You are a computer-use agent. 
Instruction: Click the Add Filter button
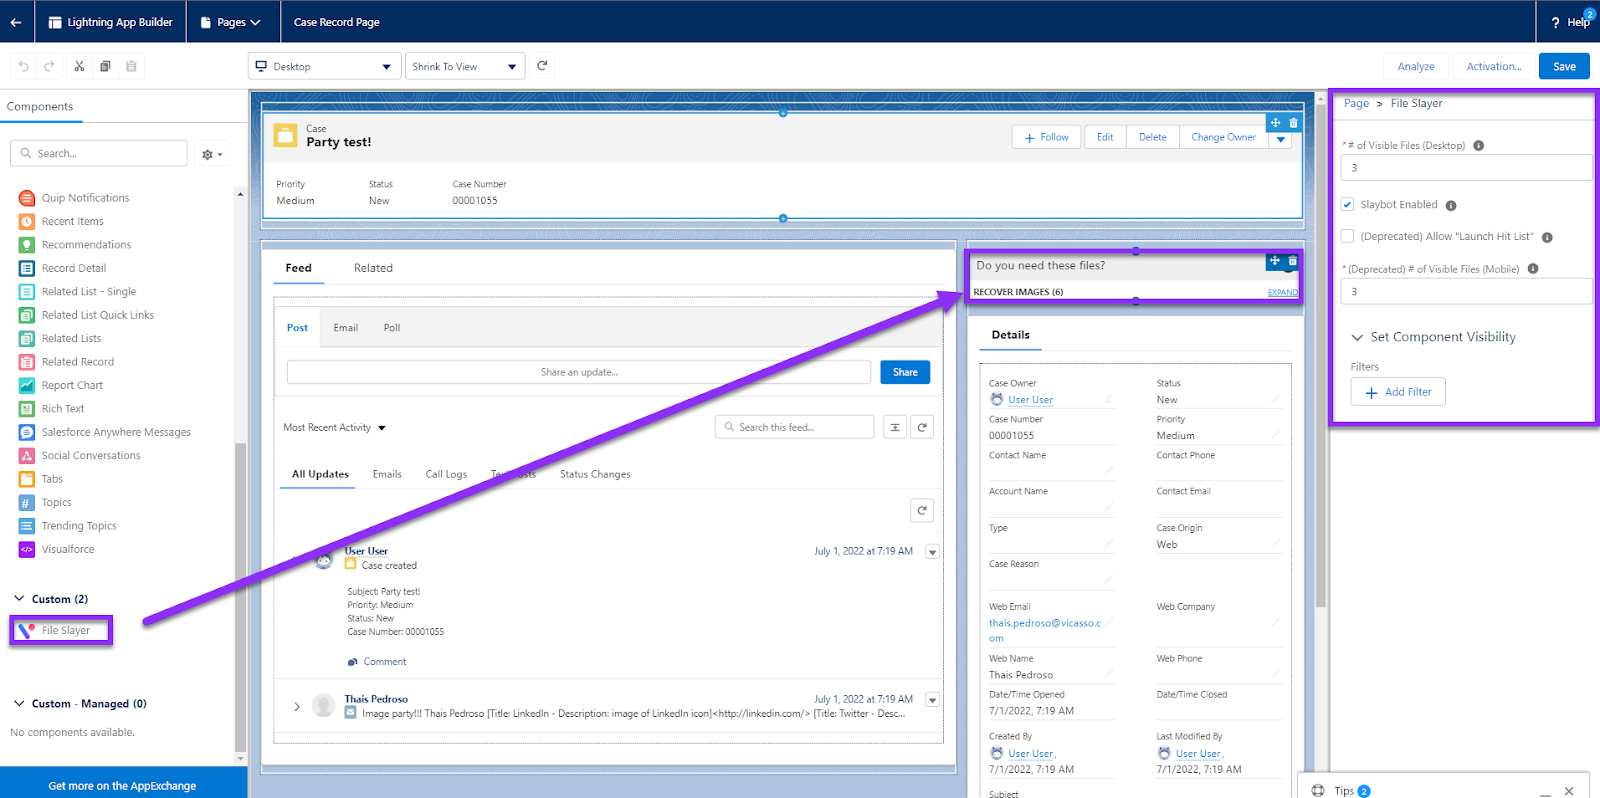1398,392
